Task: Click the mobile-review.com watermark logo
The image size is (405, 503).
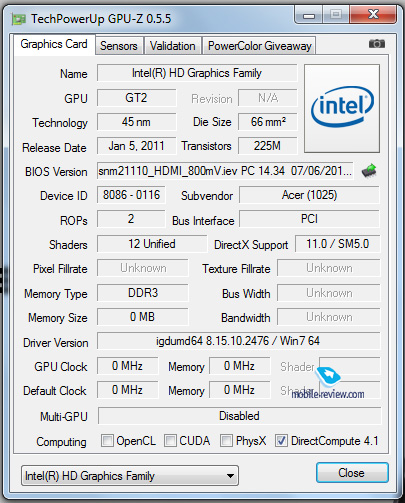Action: point(328,383)
